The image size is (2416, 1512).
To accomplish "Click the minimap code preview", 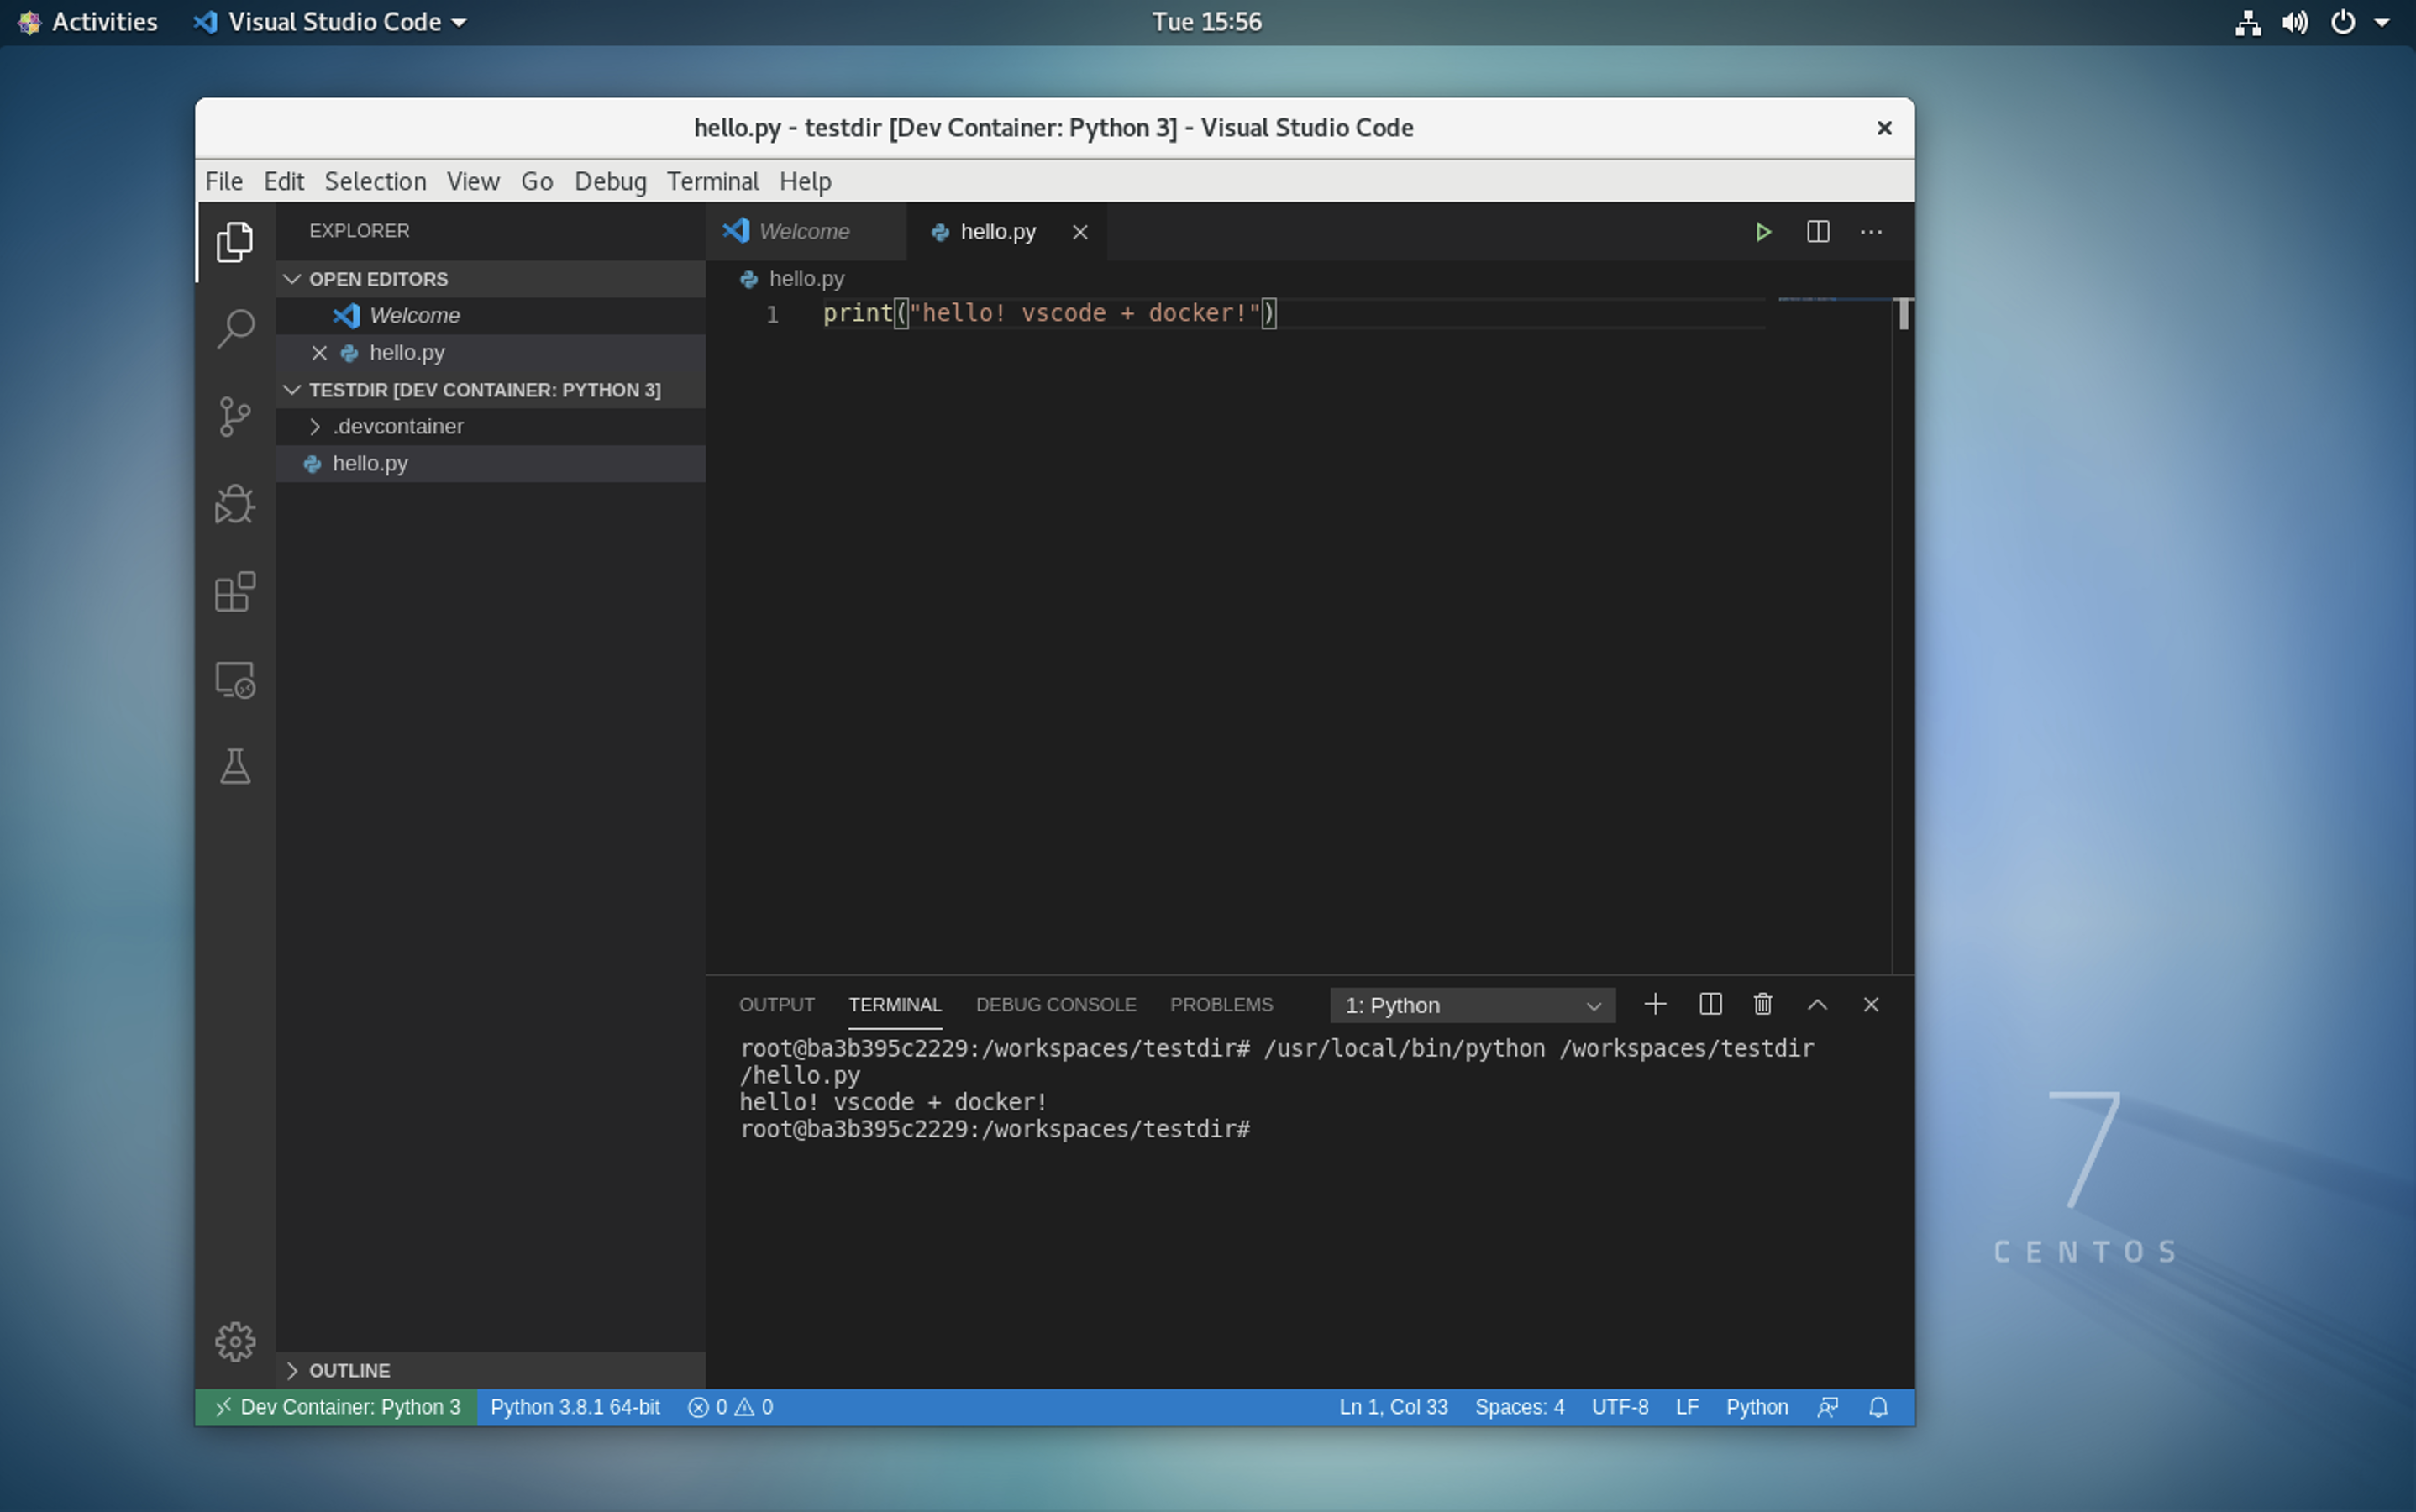I will tap(1807, 299).
